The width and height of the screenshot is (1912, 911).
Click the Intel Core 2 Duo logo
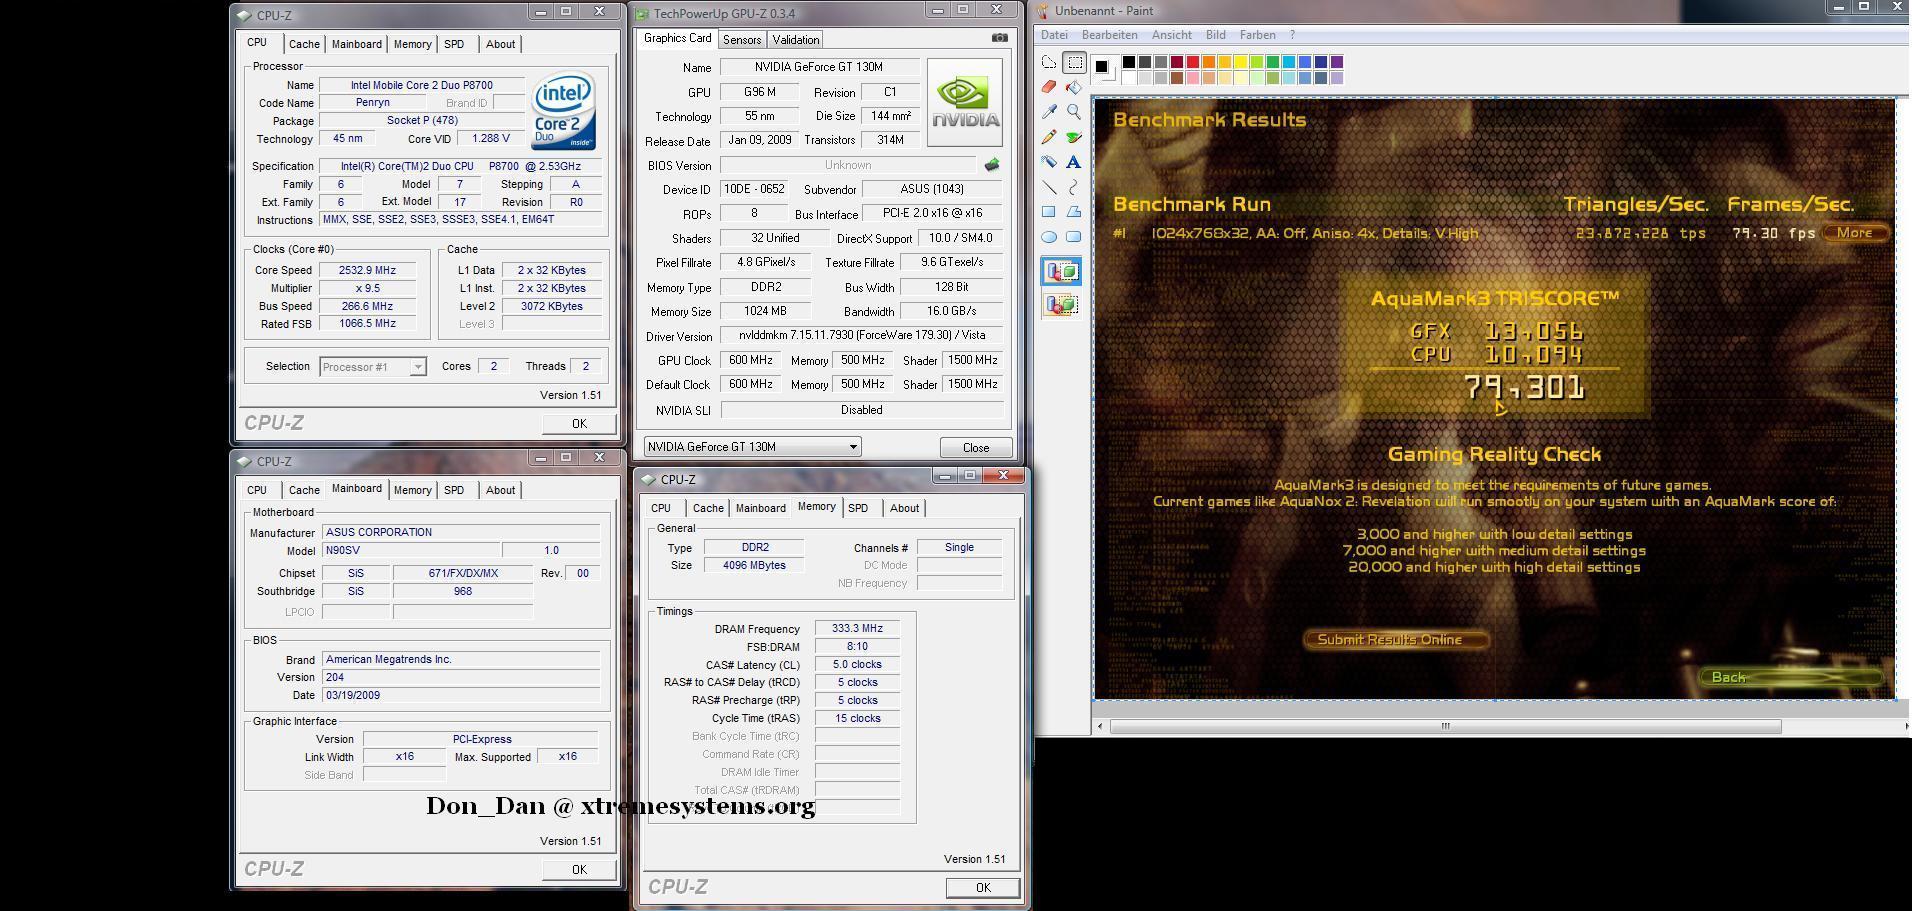point(563,111)
